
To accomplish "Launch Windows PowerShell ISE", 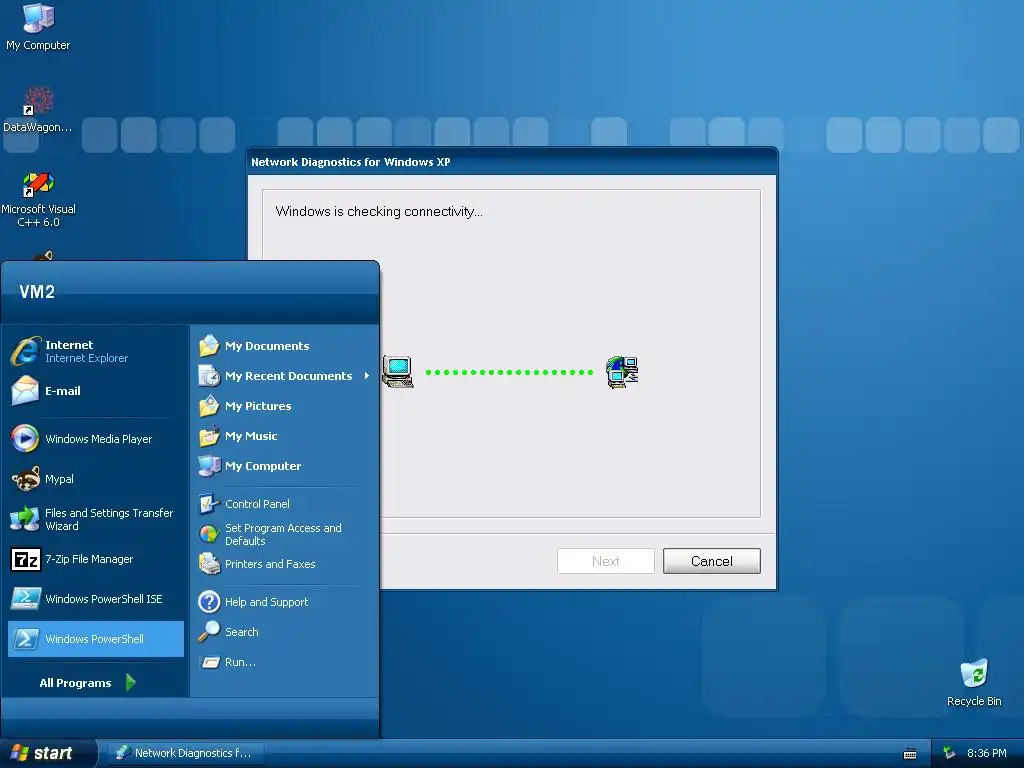I will [x=95, y=599].
